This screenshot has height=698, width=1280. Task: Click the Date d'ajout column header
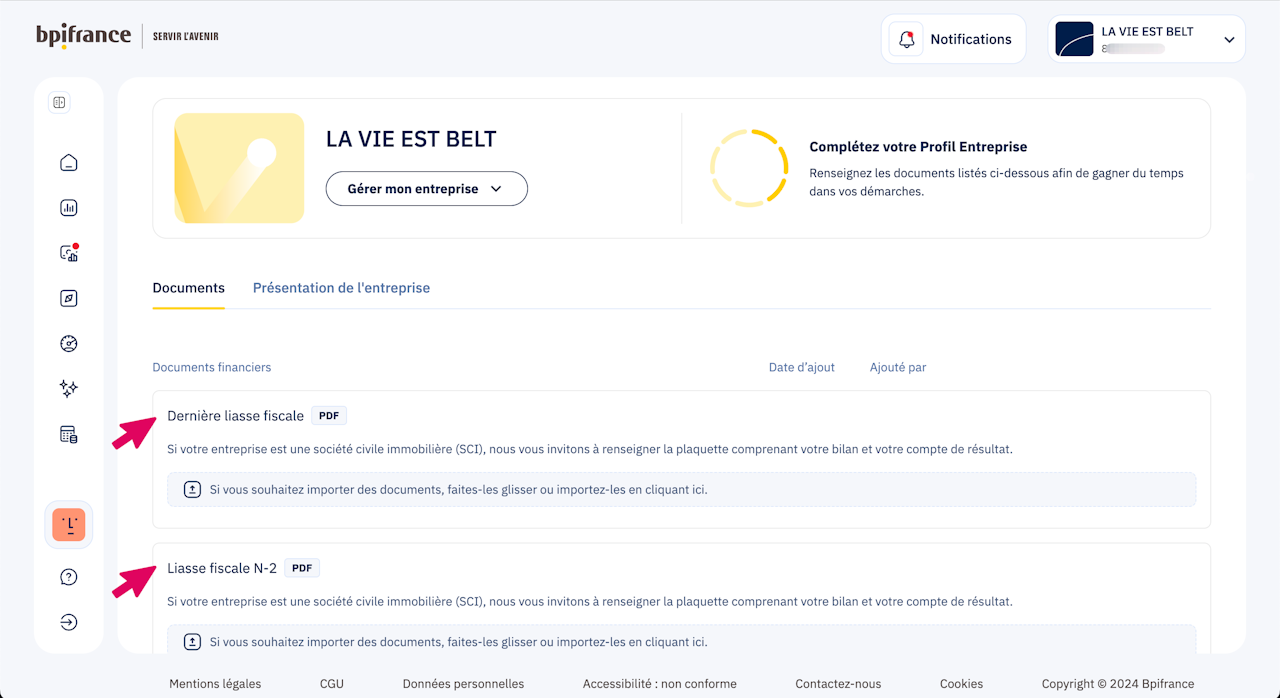point(802,367)
